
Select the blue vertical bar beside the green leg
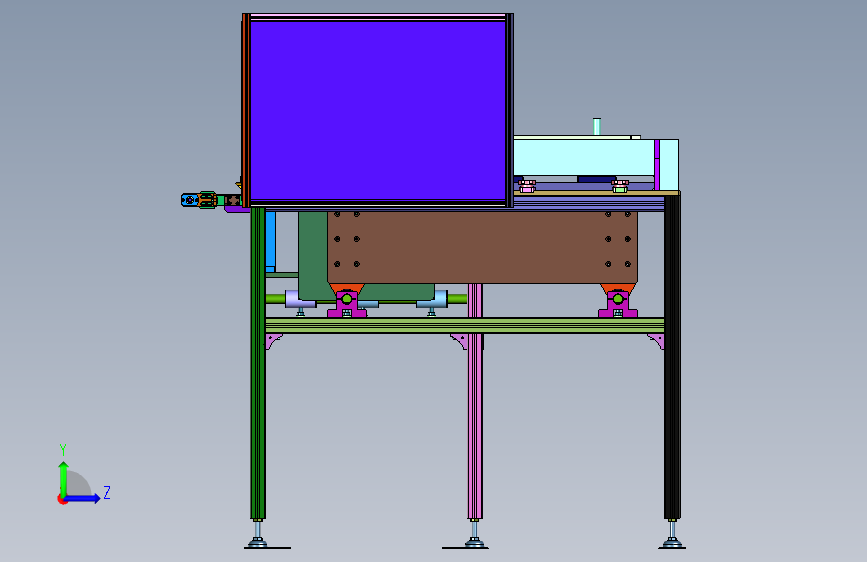click(x=270, y=242)
